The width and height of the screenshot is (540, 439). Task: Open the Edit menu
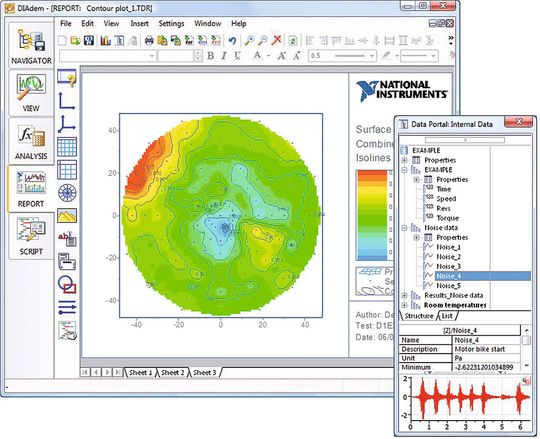tap(87, 23)
